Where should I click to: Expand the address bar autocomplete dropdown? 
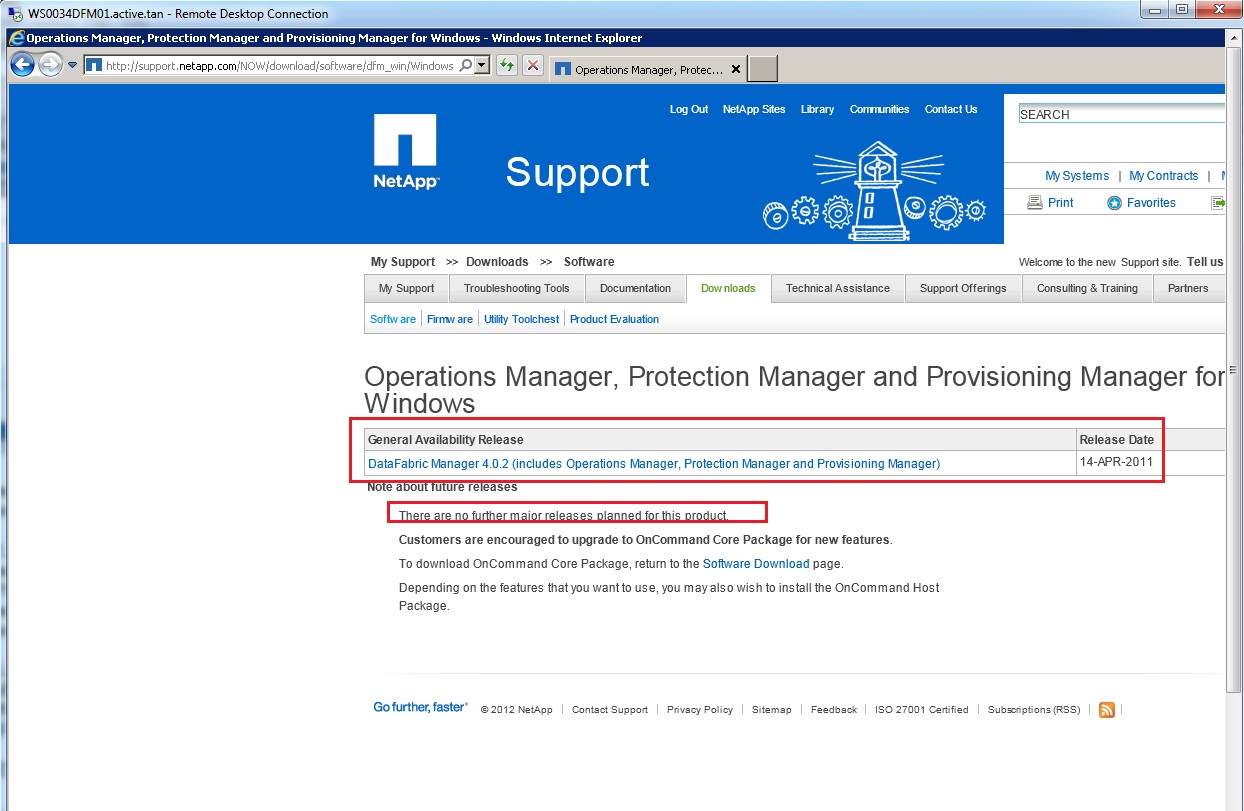(482, 66)
